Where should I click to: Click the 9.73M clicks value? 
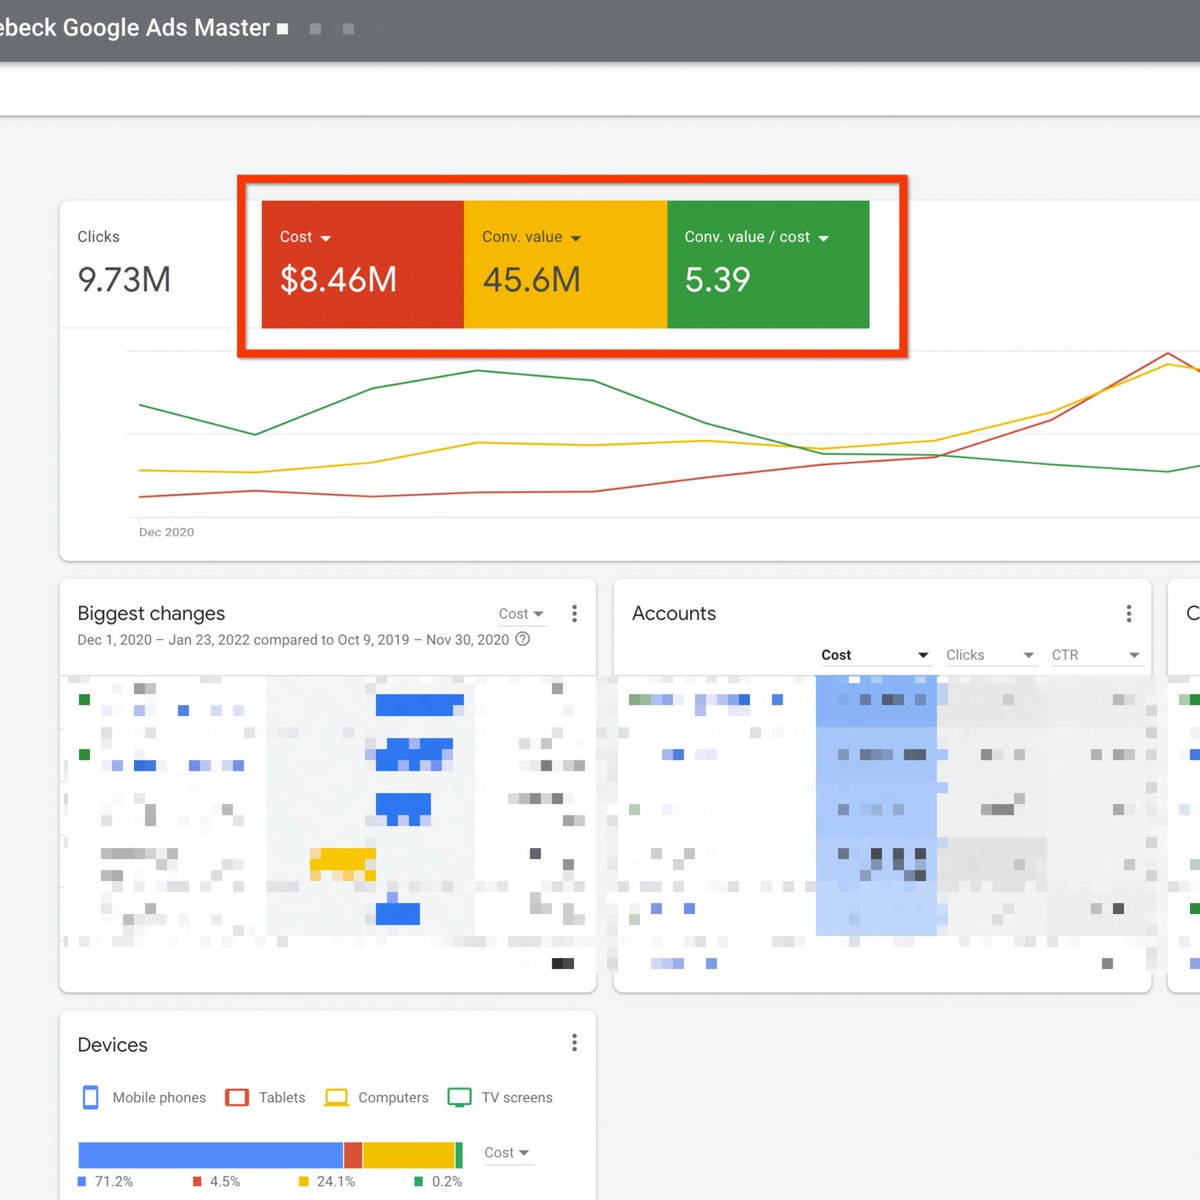click(x=124, y=279)
